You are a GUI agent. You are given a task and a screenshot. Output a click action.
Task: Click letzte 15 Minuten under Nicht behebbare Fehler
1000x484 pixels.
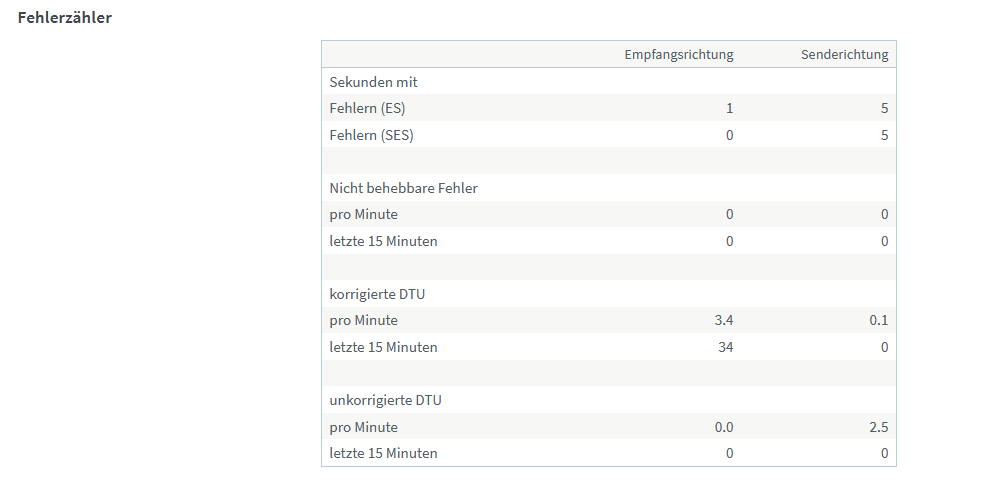pyautogui.click(x=383, y=241)
